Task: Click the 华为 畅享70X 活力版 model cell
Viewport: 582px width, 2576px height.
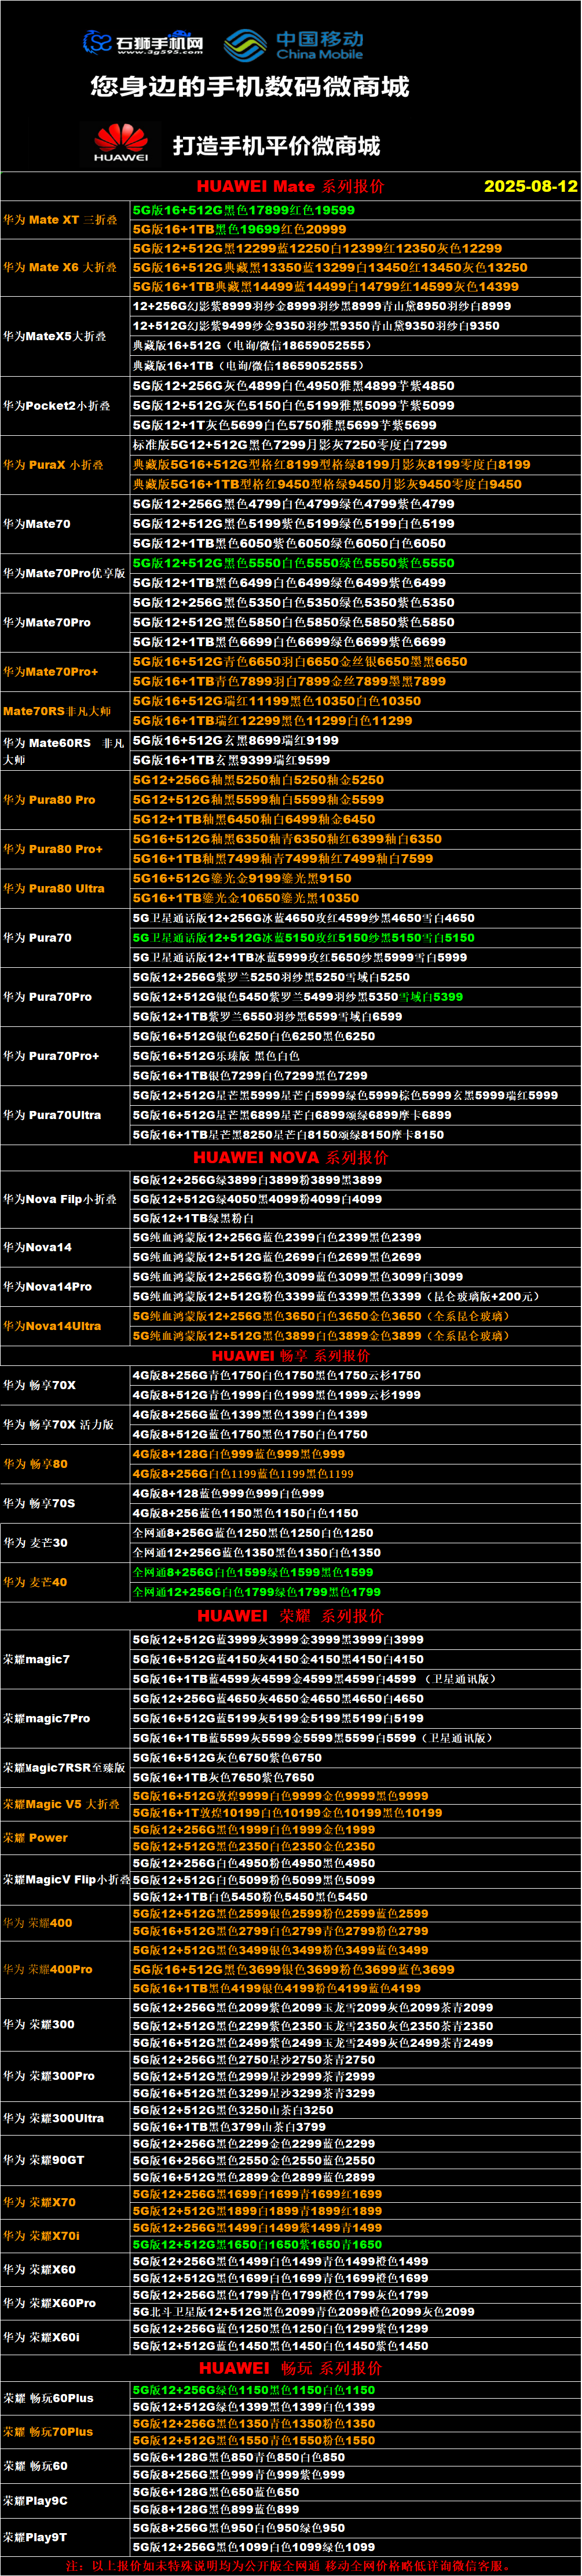Action: tap(65, 1424)
